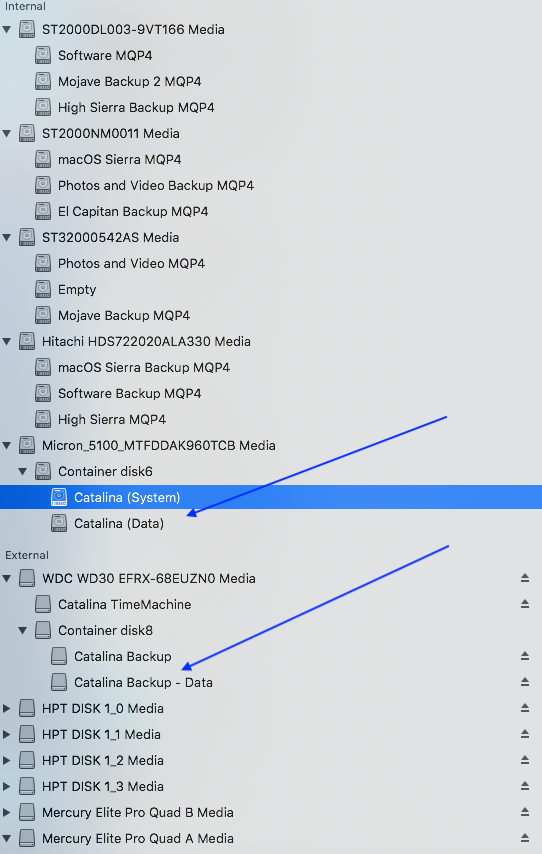Select WDC WD30 EFRX-68EUZN0 Media label
The height and width of the screenshot is (854, 542).
coord(149,578)
